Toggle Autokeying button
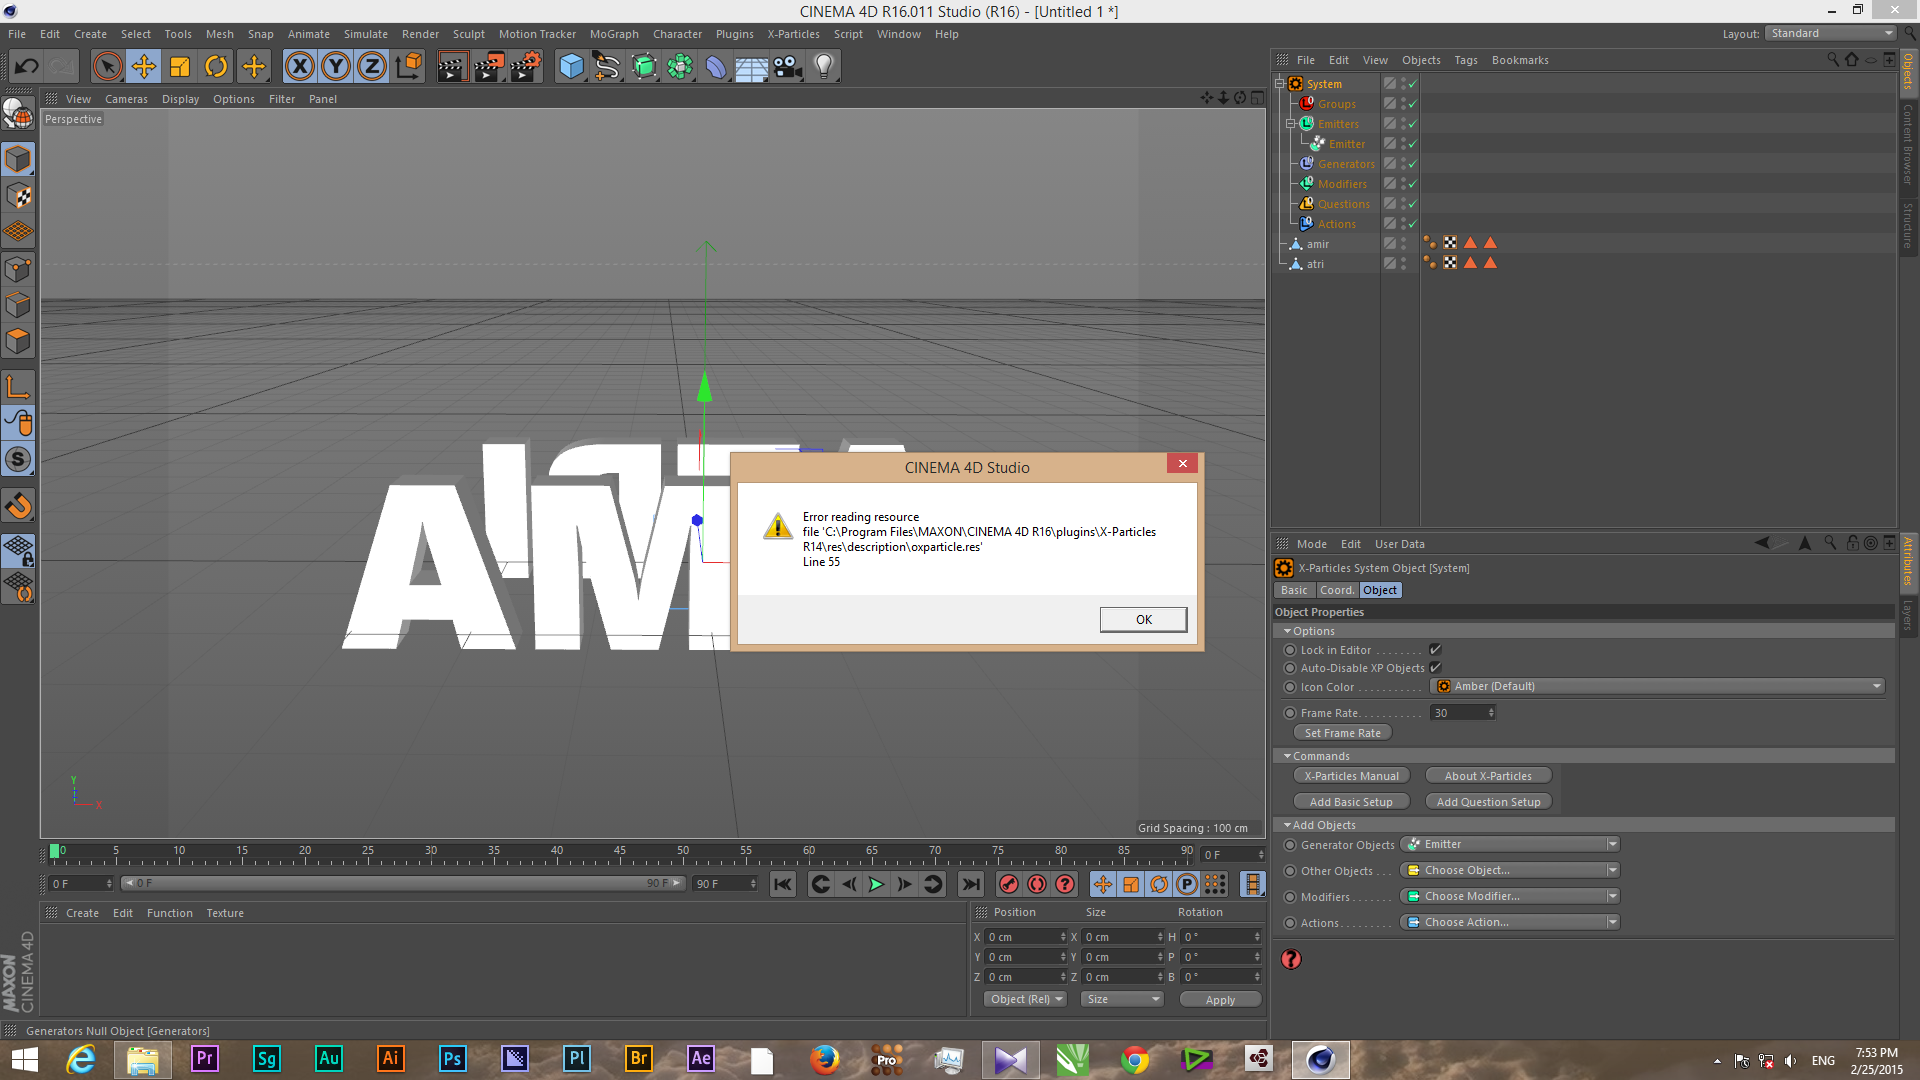The height and width of the screenshot is (1080, 1920). (x=1037, y=884)
